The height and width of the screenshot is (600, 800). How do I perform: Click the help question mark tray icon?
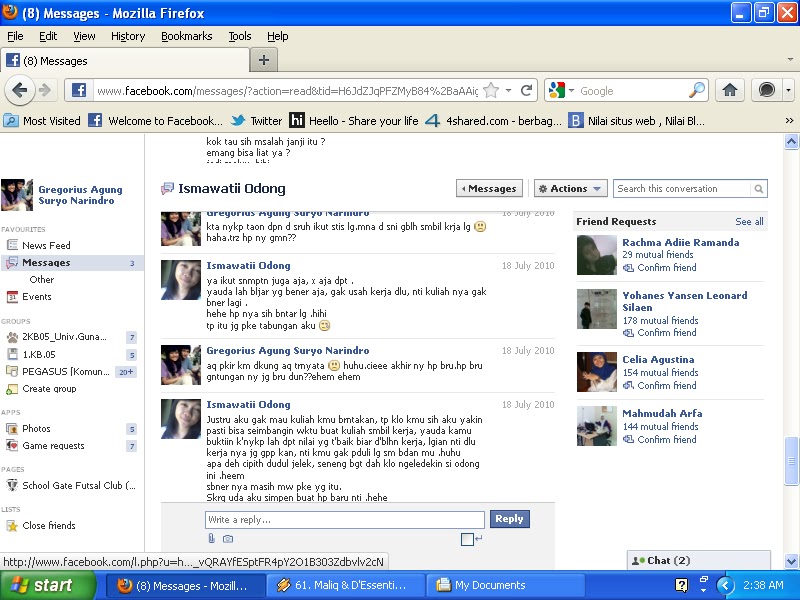click(681, 585)
